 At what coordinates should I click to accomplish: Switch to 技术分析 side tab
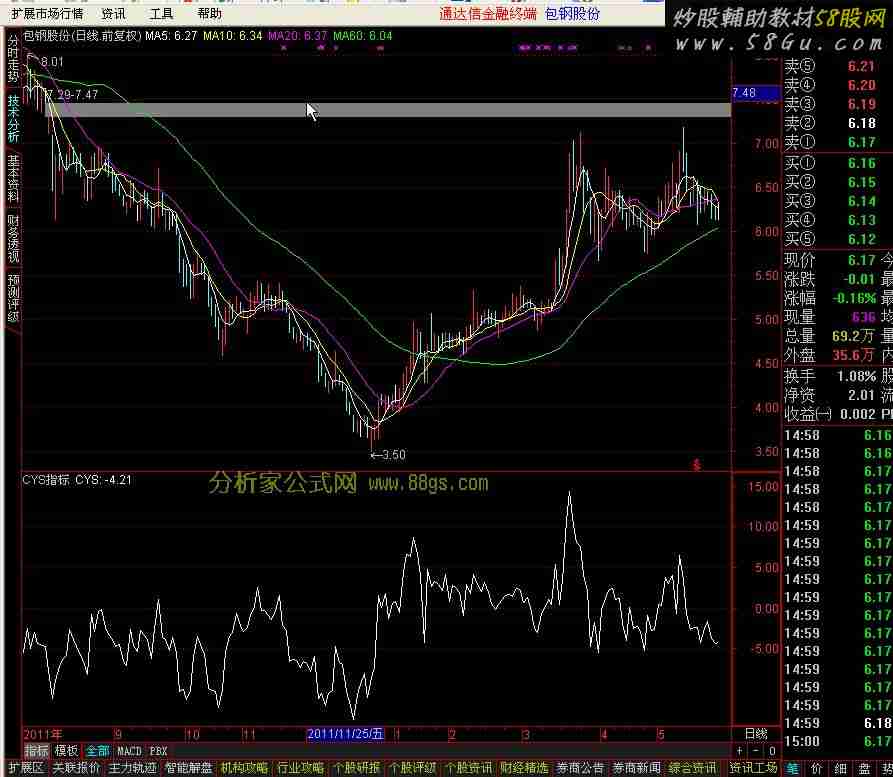(x=13, y=117)
